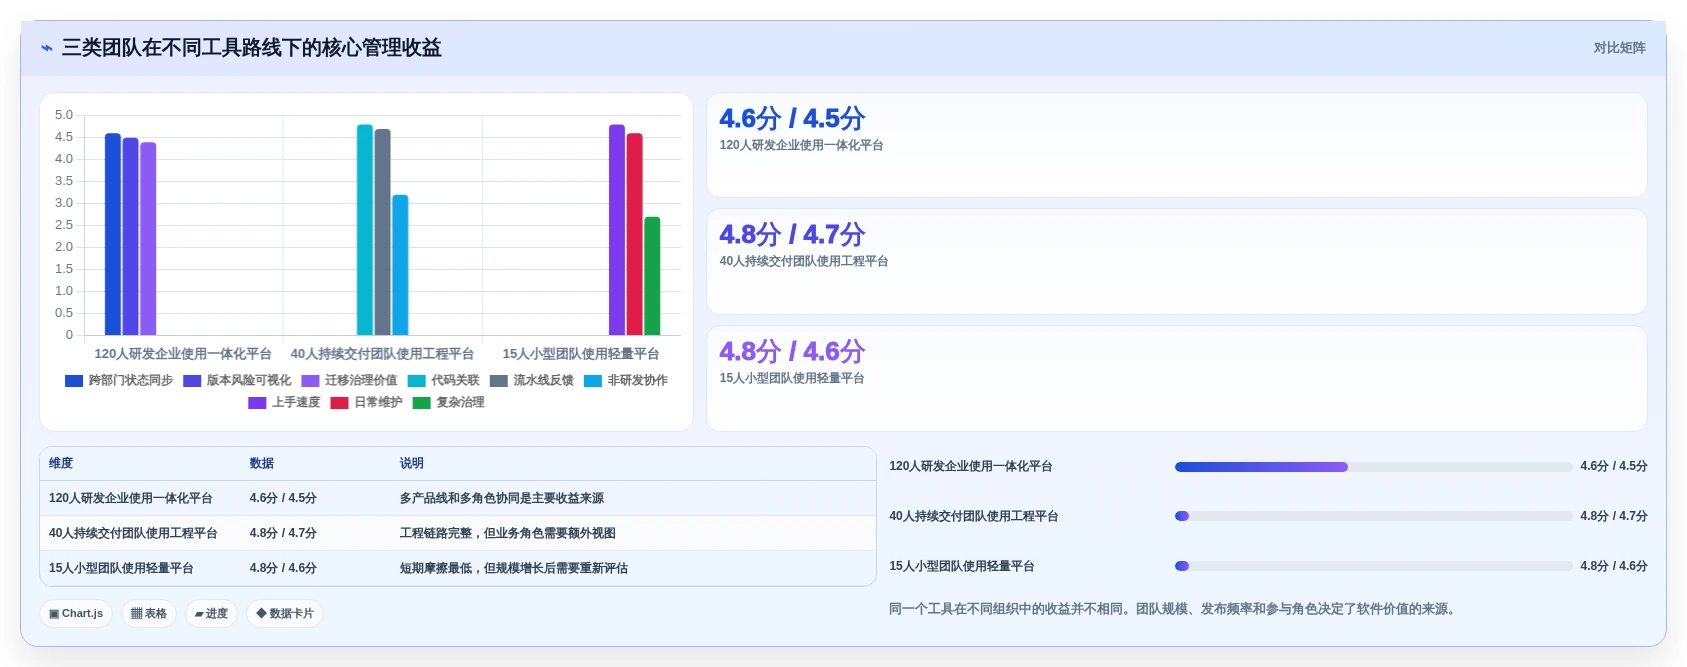Toggle the 上手速度 legend entry
Image resolution: width=1687 pixels, height=667 pixels.
(284, 402)
